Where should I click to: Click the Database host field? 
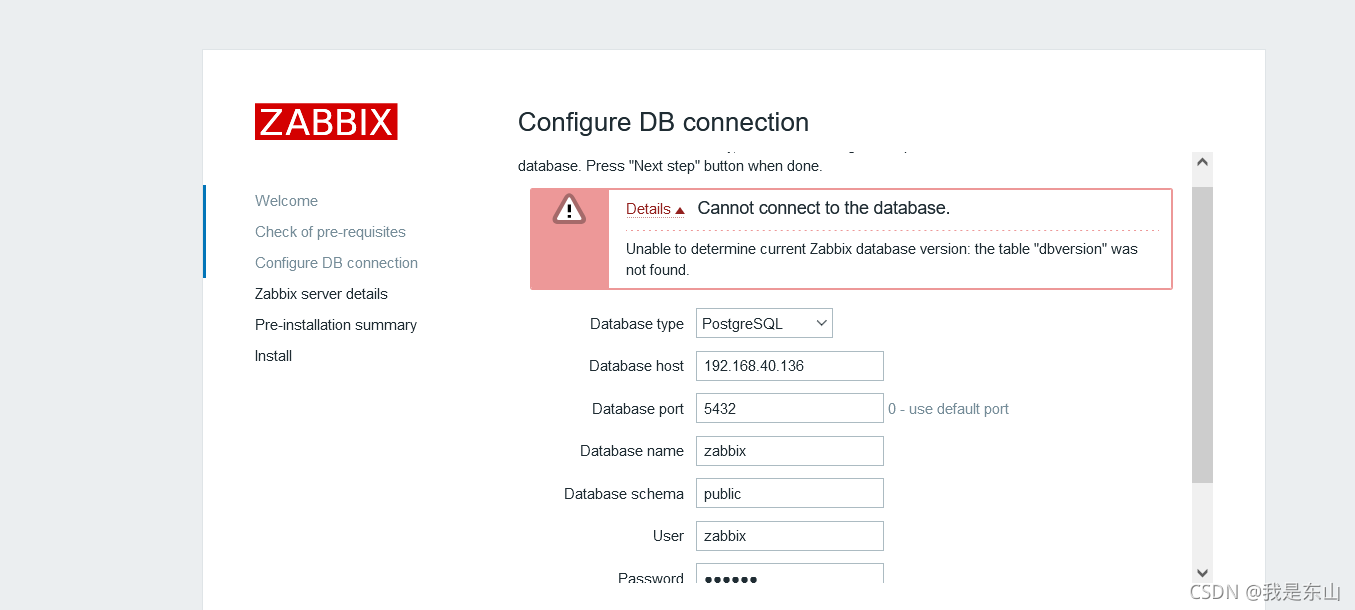[790, 366]
